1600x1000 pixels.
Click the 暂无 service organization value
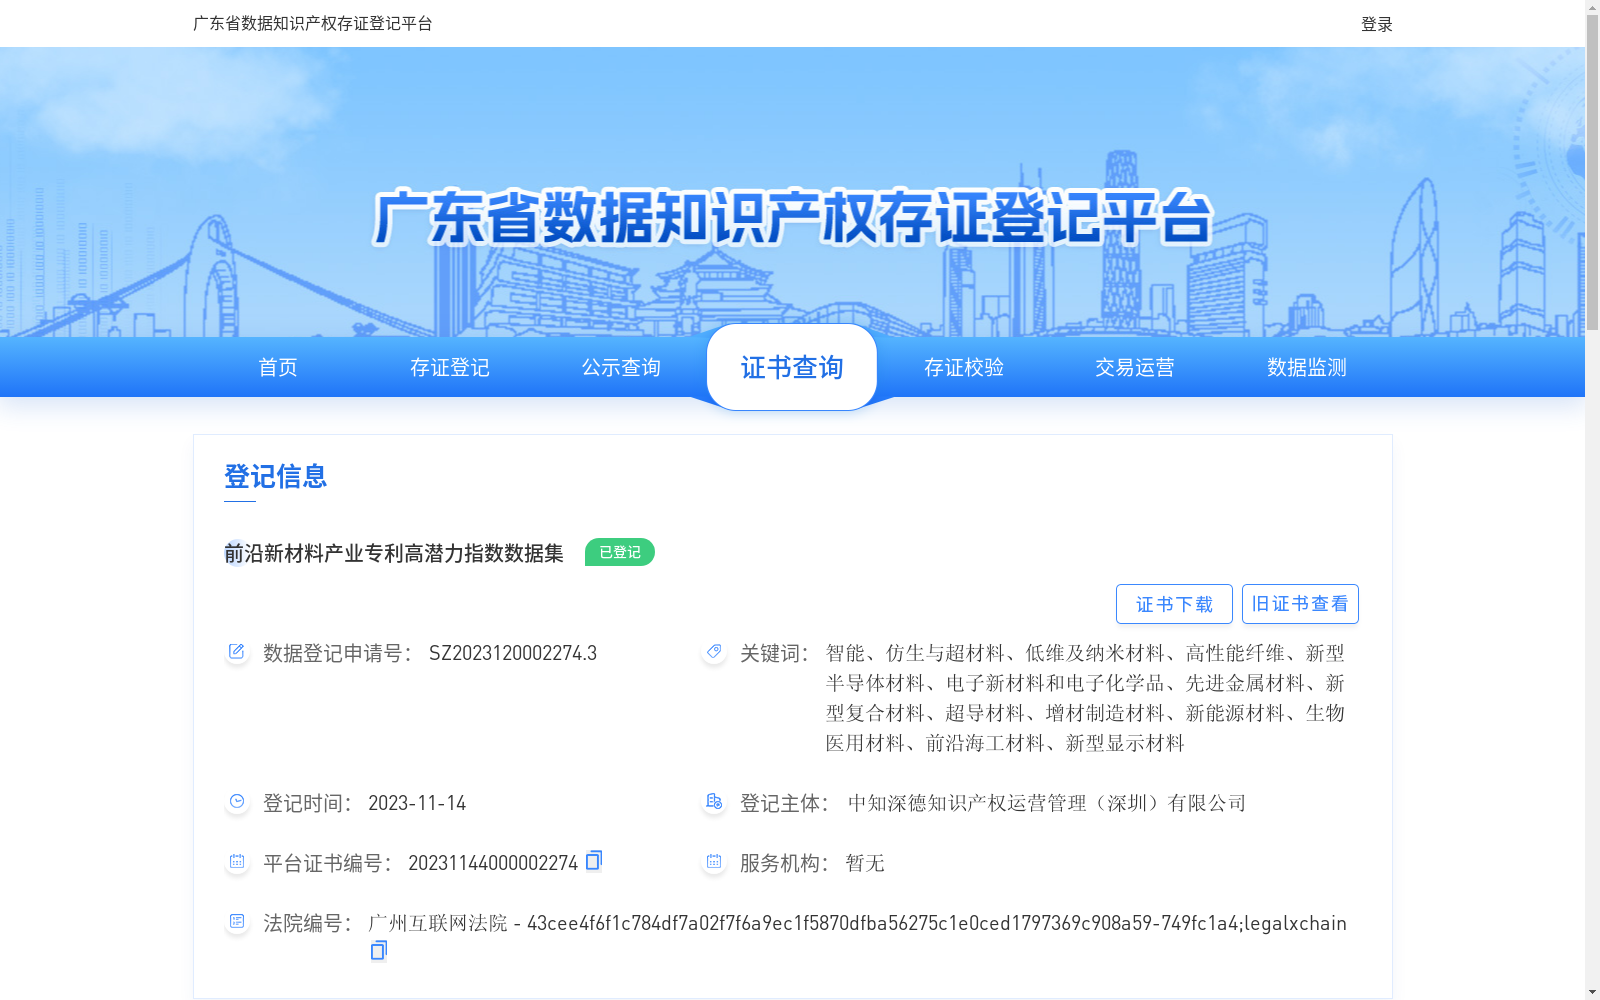[865, 863]
